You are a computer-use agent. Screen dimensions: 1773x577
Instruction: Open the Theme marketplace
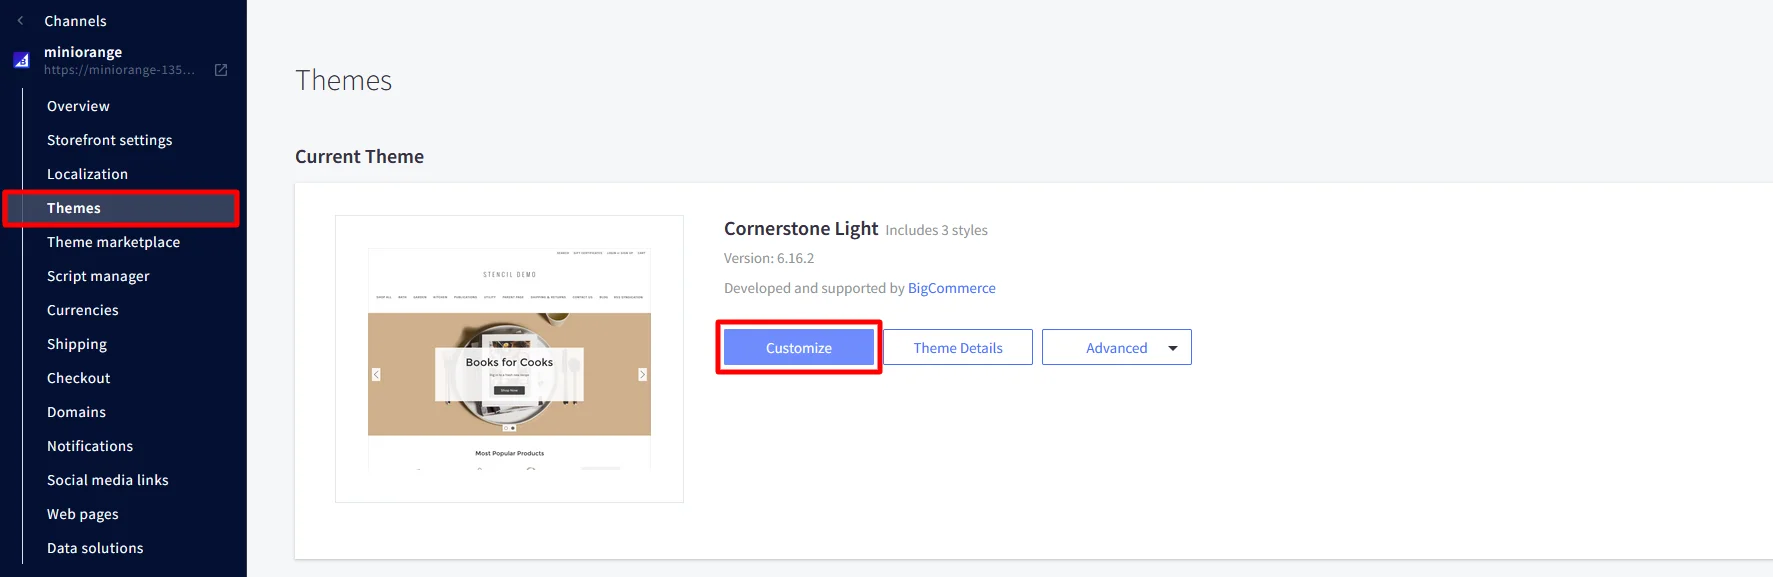point(113,242)
